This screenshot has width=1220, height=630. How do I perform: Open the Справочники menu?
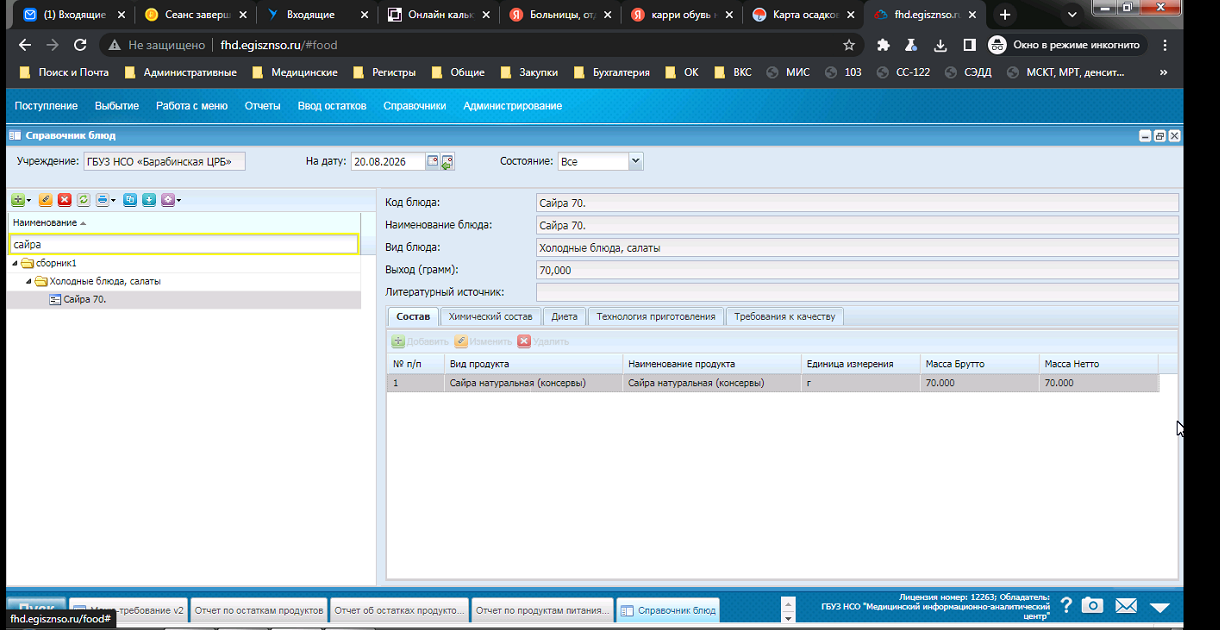[x=414, y=106]
